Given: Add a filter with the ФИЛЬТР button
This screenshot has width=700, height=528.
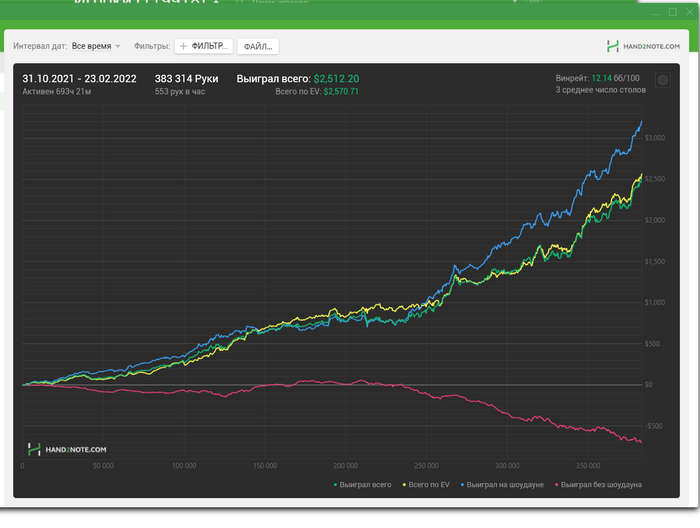Looking at the screenshot, I should click(204, 46).
